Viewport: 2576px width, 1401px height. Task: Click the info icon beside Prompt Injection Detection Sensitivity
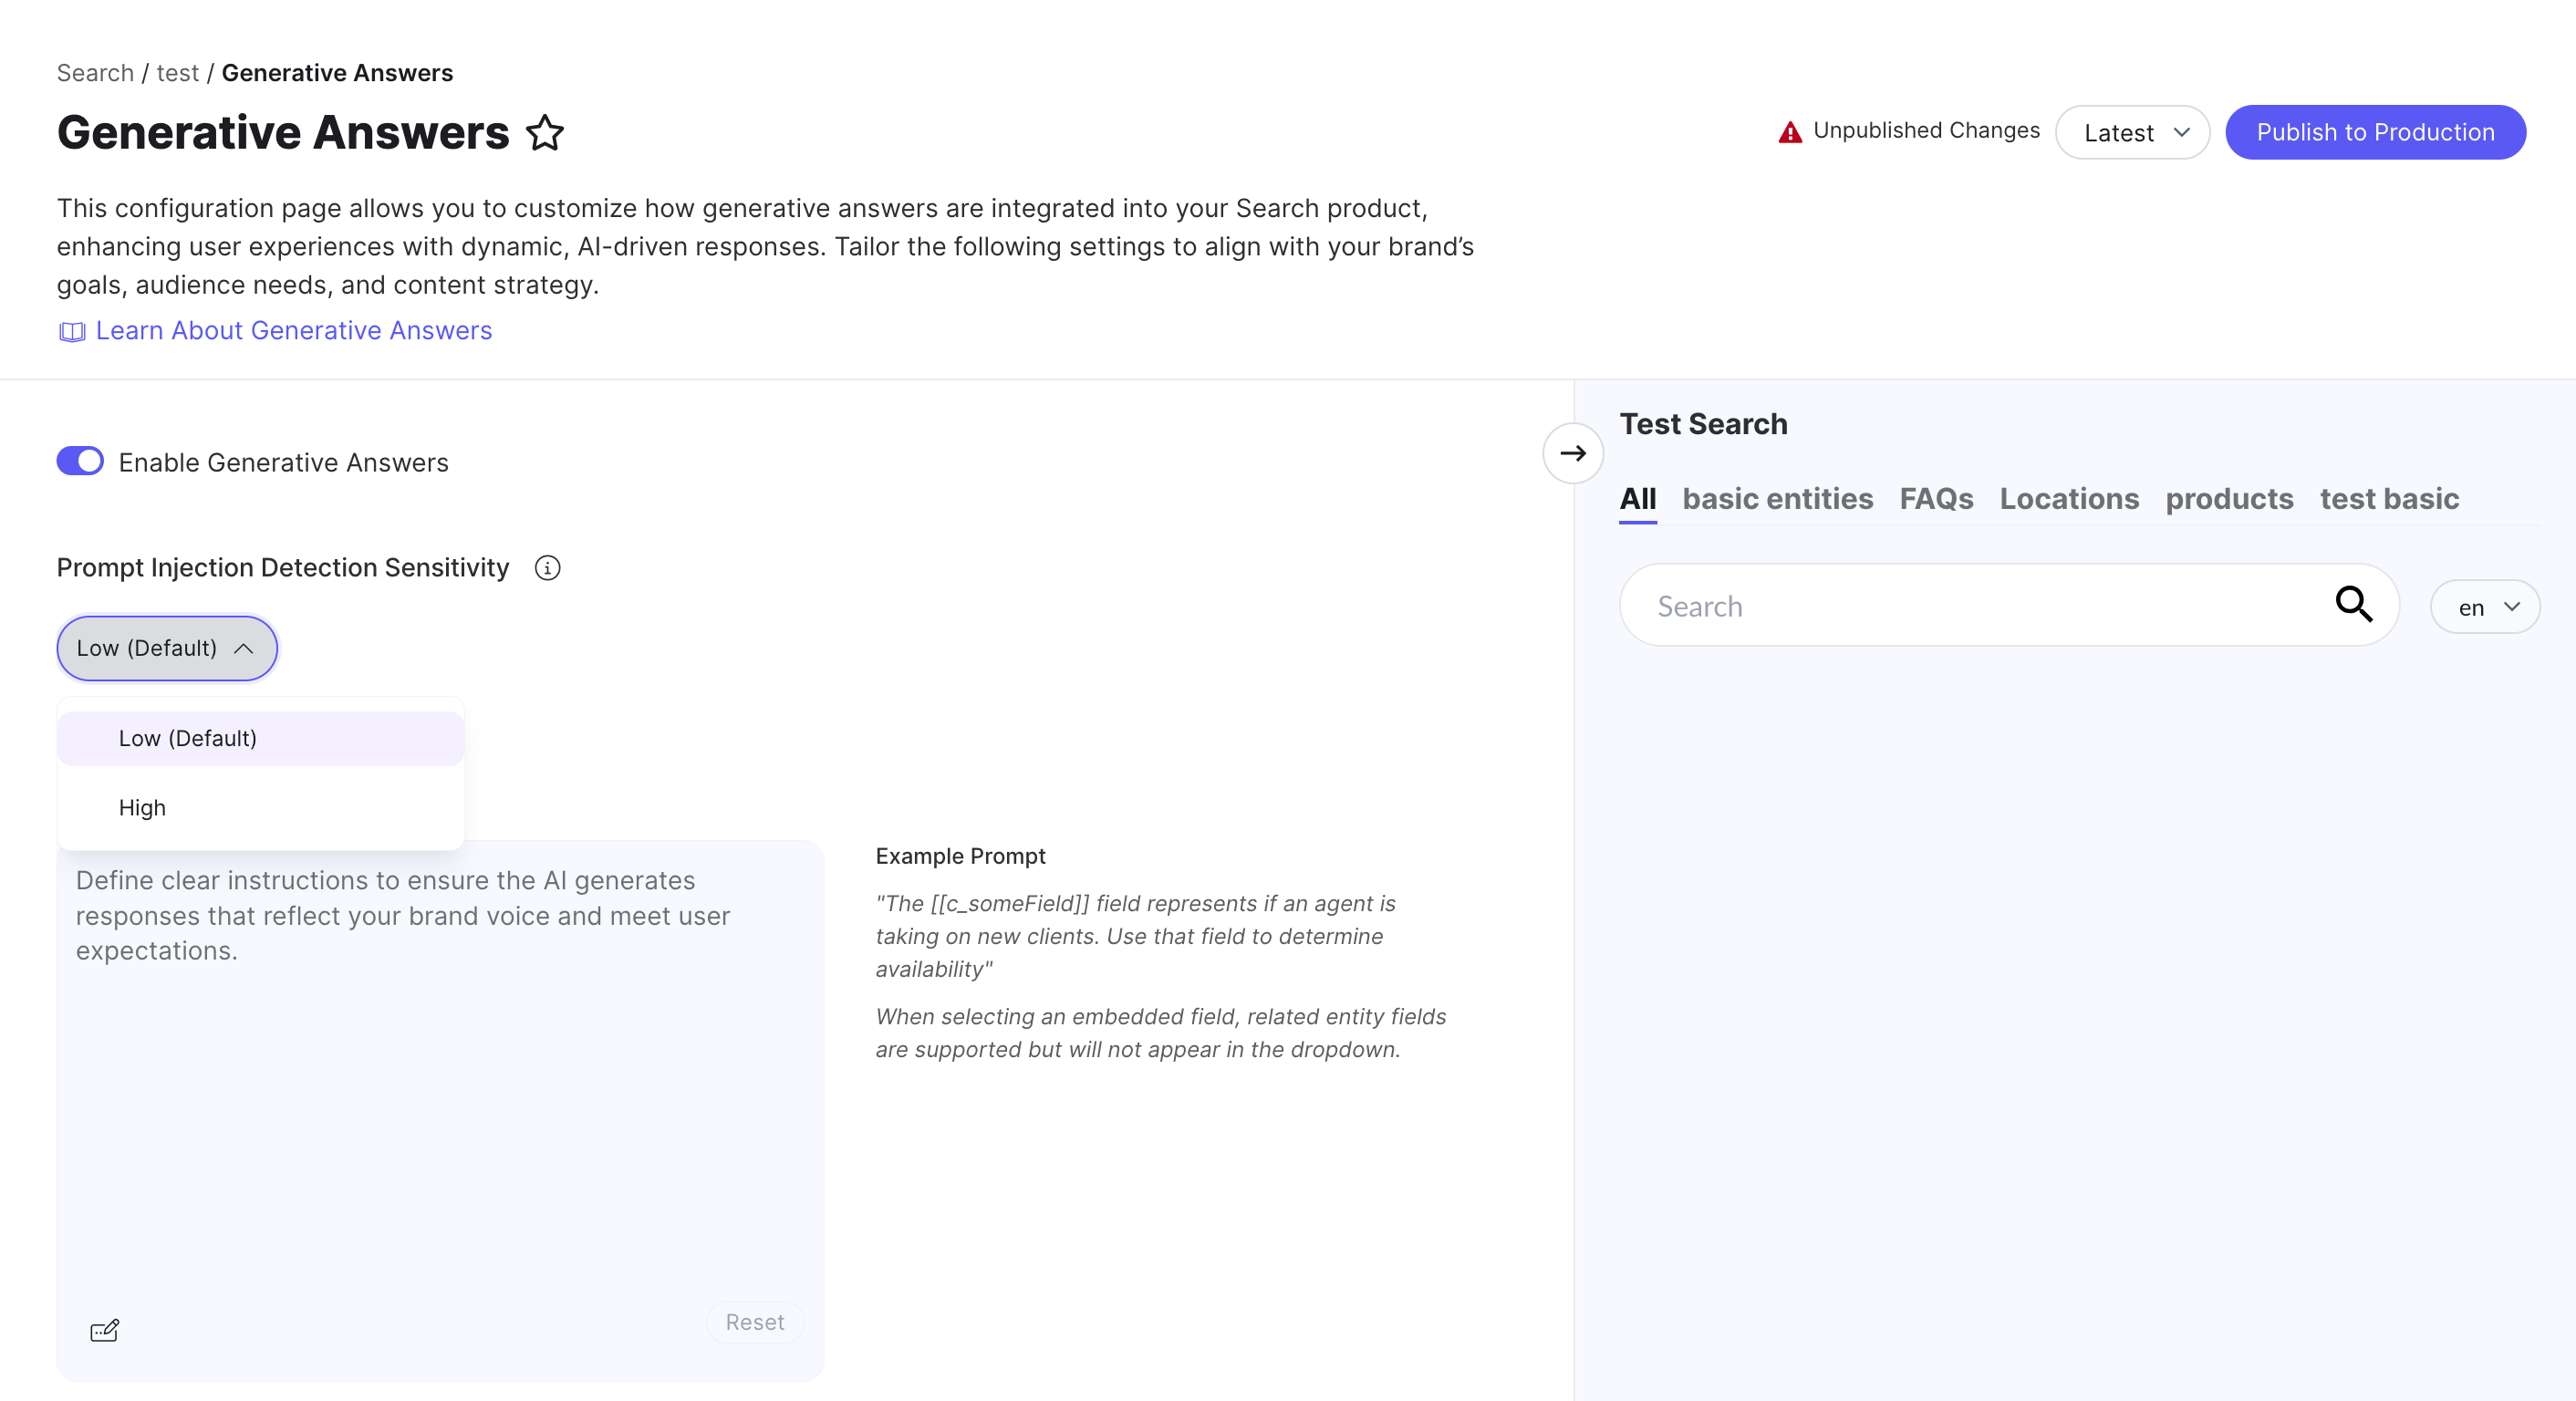[x=547, y=568]
